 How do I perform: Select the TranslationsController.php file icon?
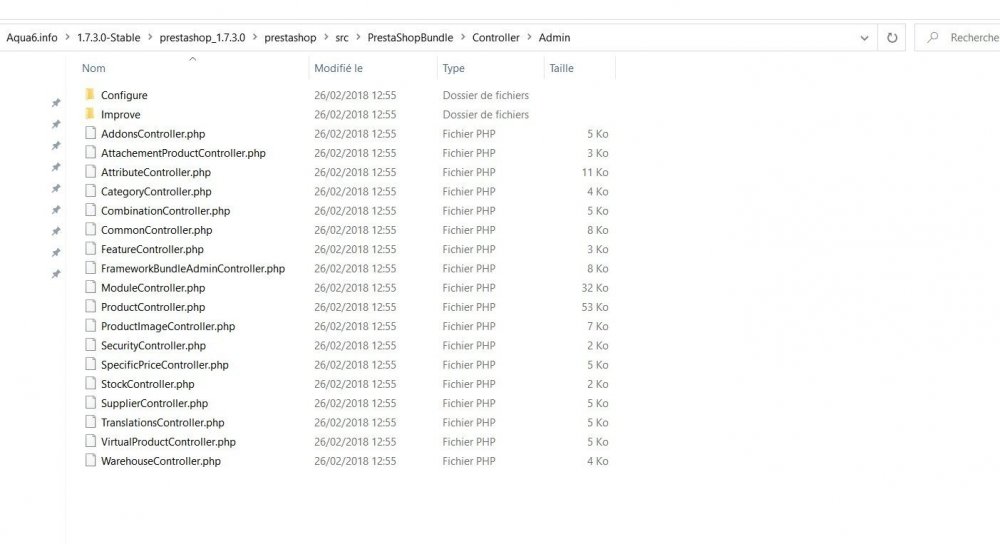pos(91,422)
